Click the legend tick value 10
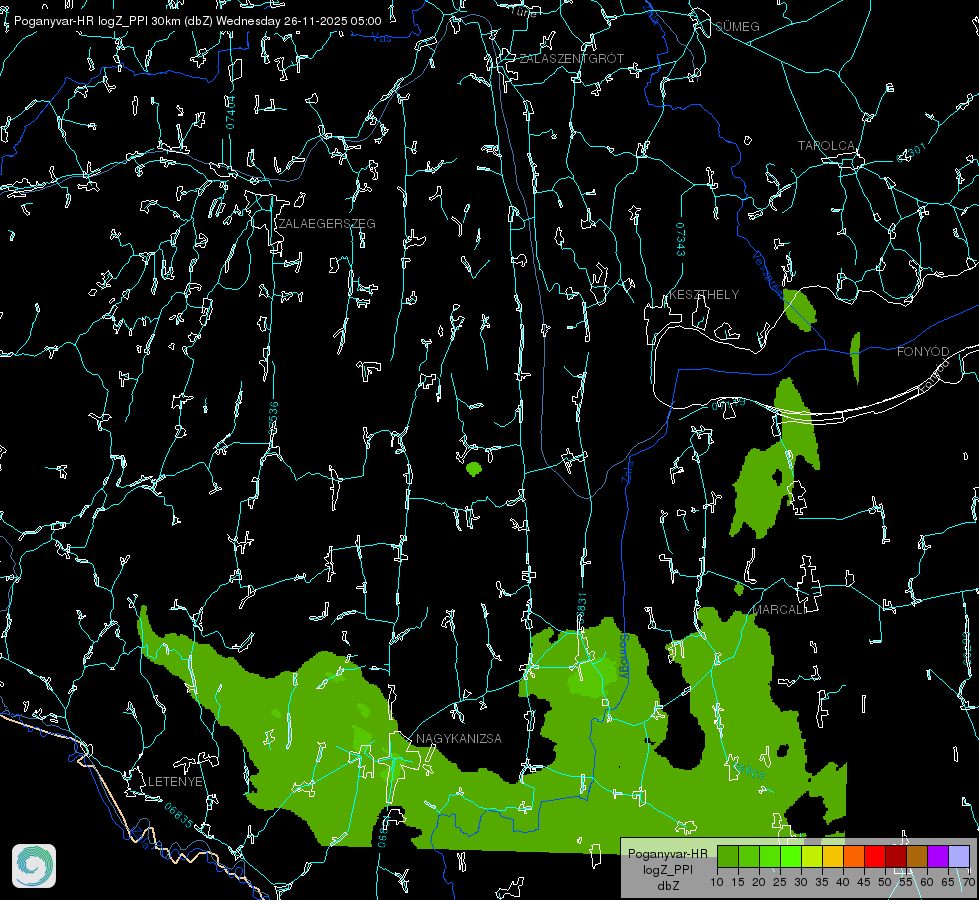Viewport: 979px width, 900px height. [717, 882]
